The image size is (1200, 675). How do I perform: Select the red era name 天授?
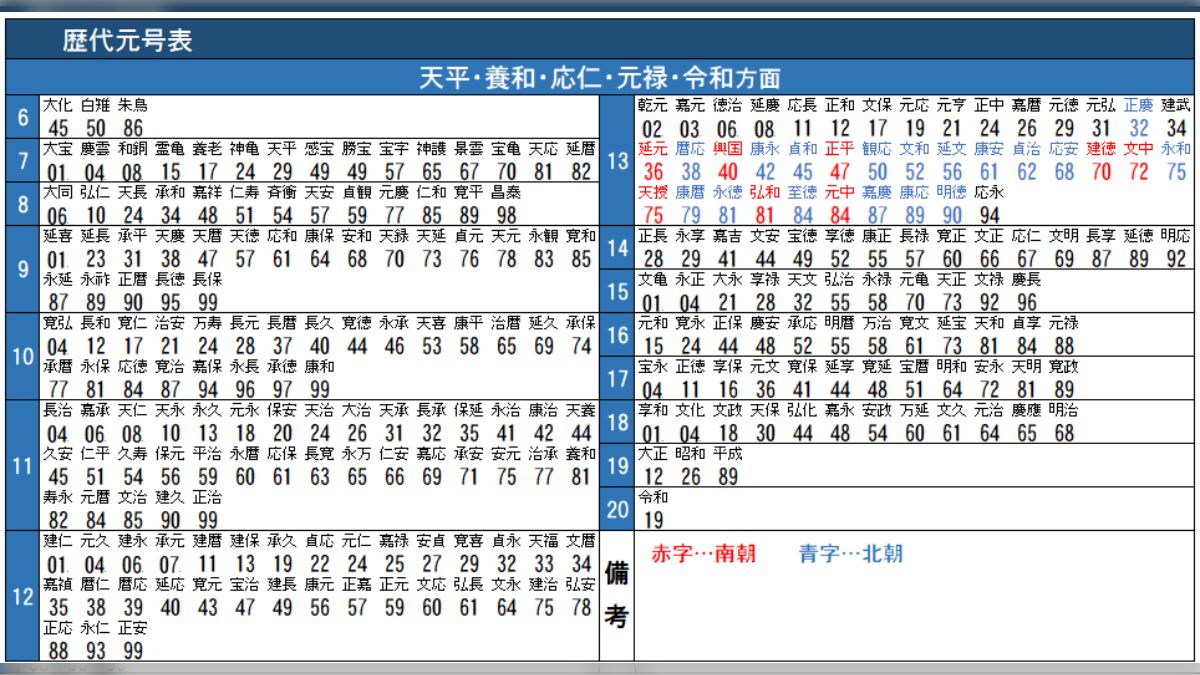(x=652, y=192)
